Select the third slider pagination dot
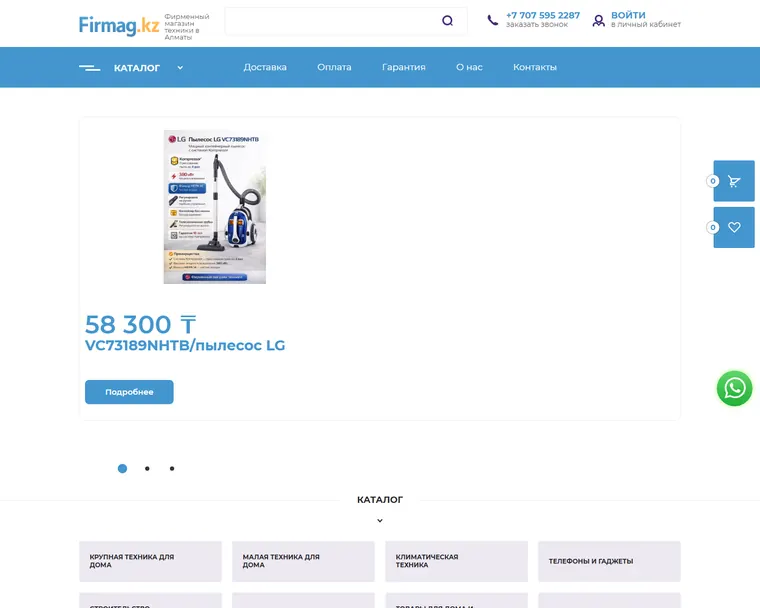The width and height of the screenshot is (760, 608). (172, 468)
